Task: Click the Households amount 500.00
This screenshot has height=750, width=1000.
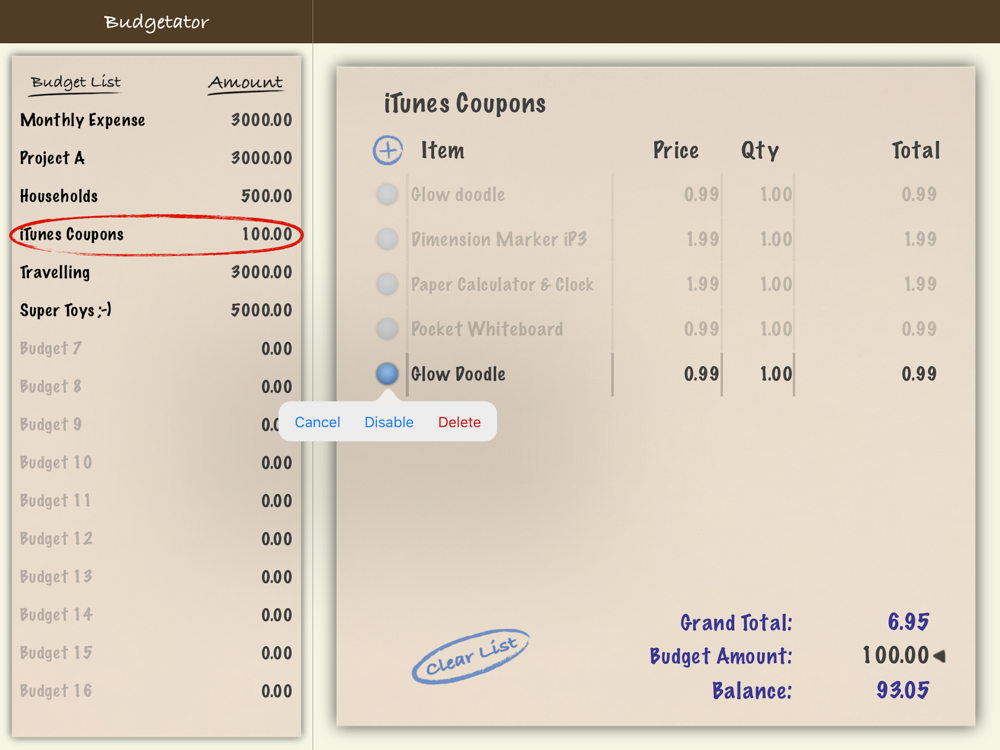Action: pos(267,196)
